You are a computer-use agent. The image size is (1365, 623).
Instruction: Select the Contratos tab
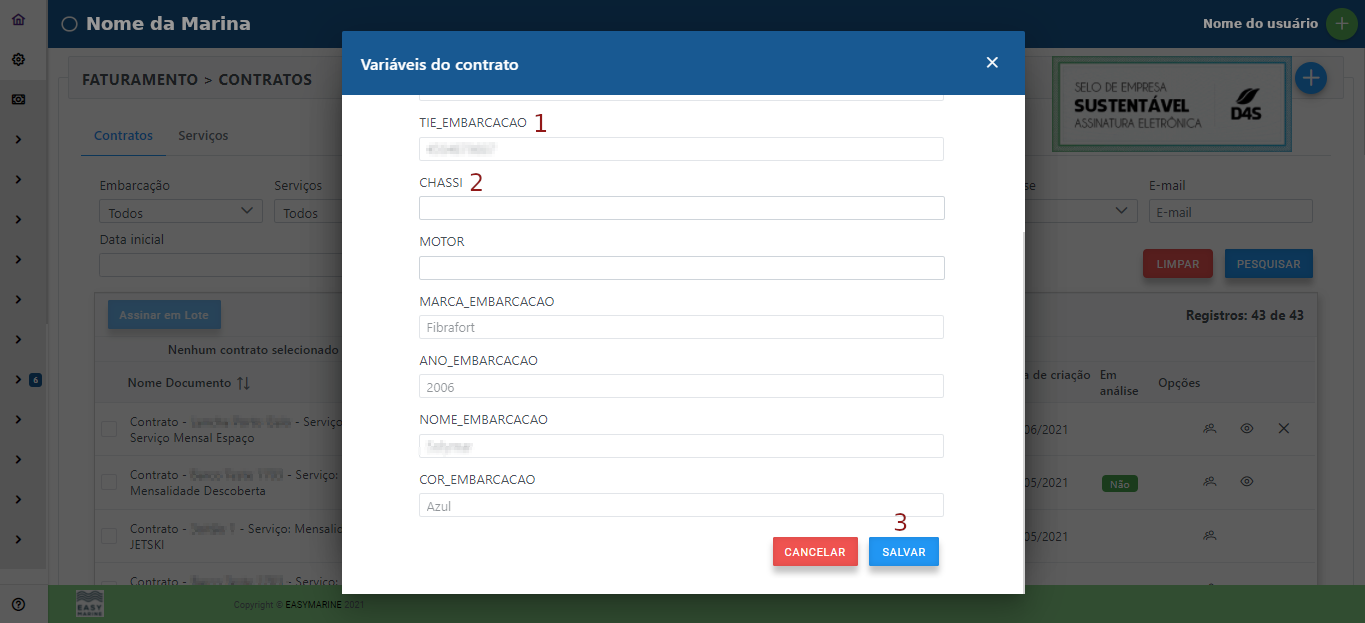click(123, 133)
